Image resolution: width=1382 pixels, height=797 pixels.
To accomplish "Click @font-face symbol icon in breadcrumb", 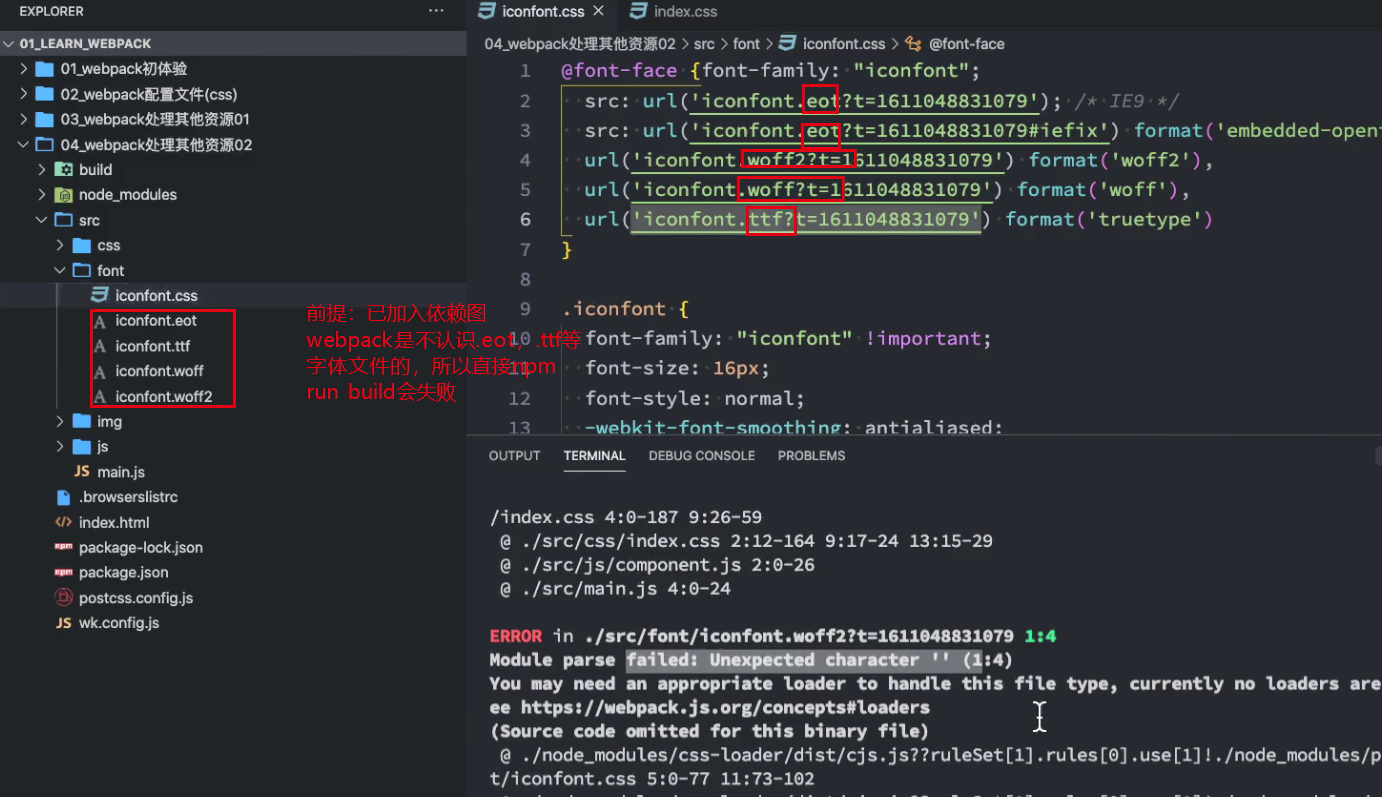I will pyautogui.click(x=913, y=44).
